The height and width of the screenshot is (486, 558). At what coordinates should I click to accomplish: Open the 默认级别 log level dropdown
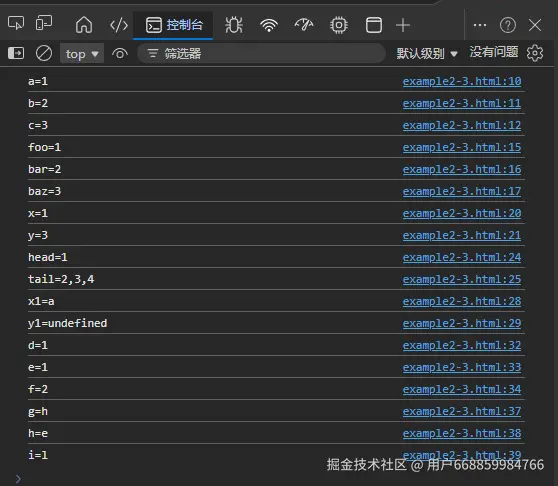coord(427,53)
